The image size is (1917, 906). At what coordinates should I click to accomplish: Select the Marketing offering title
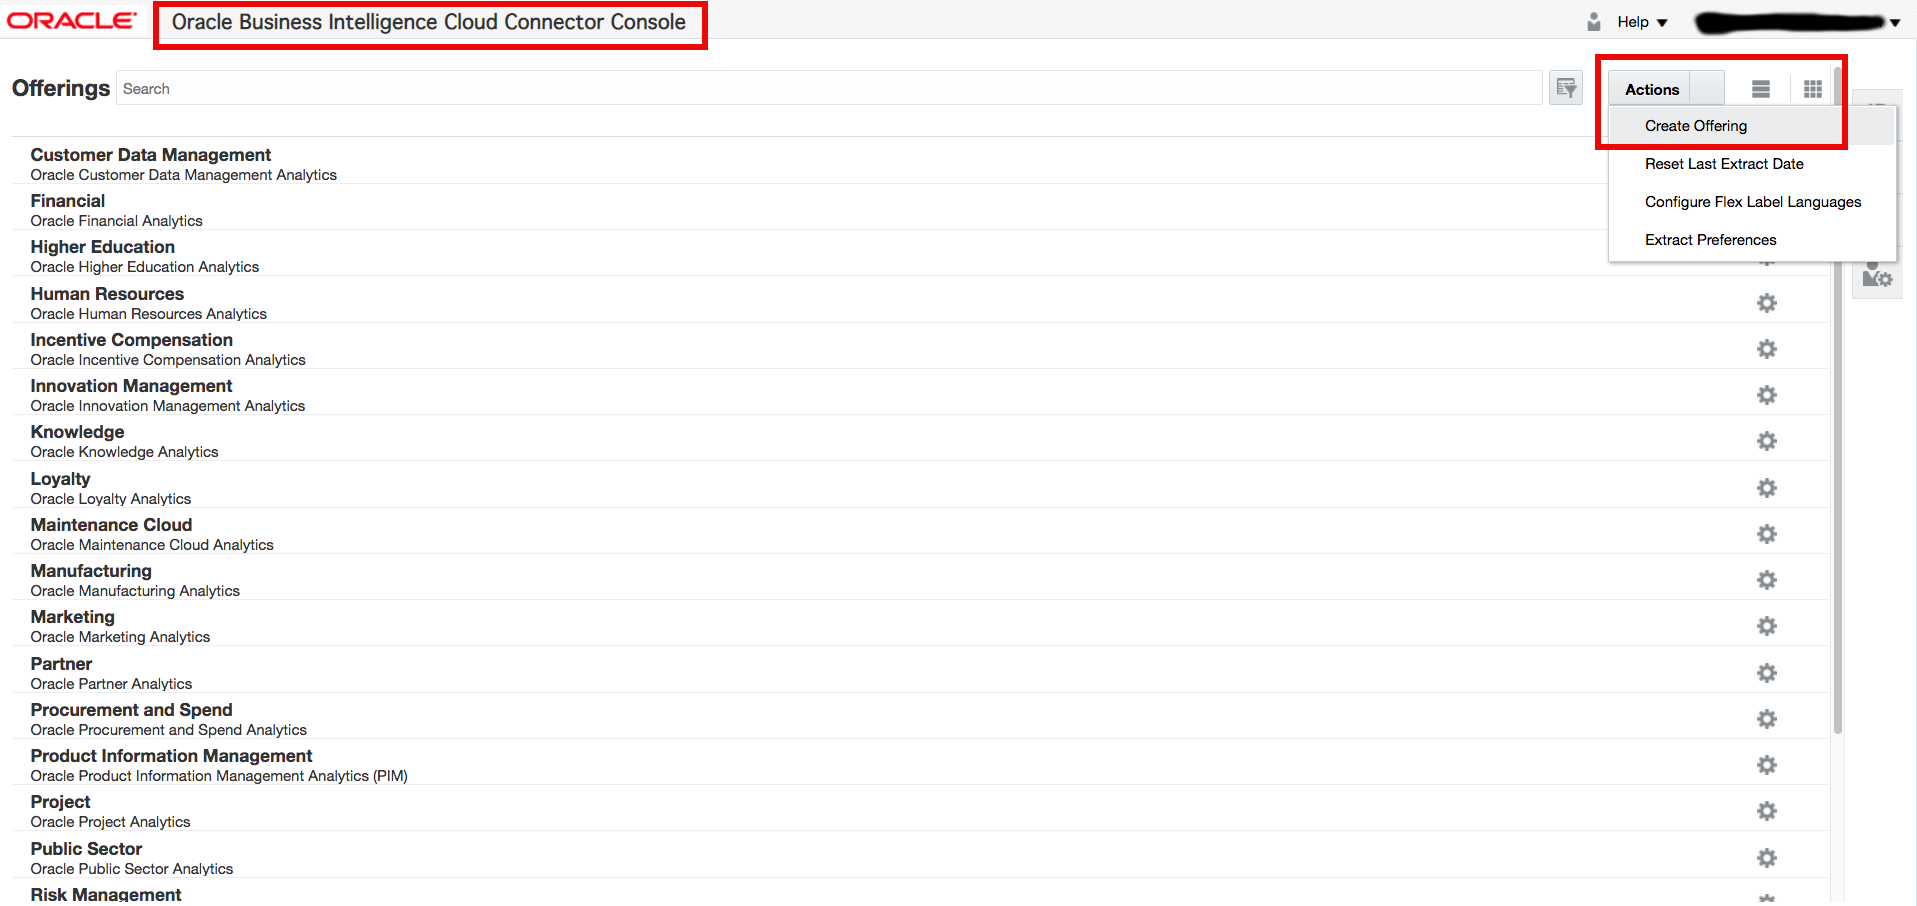(73, 617)
